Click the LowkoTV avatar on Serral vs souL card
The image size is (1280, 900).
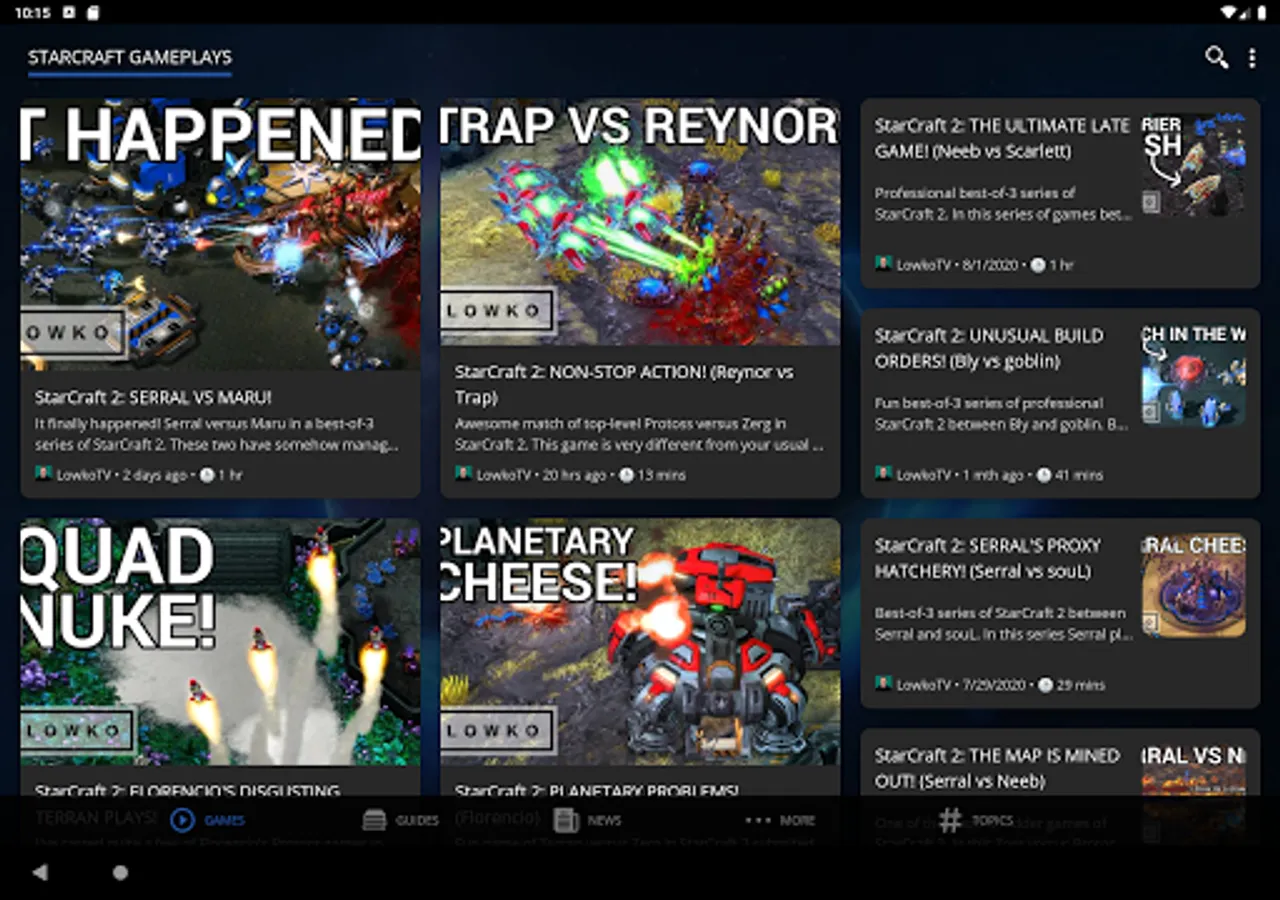[x=883, y=684]
